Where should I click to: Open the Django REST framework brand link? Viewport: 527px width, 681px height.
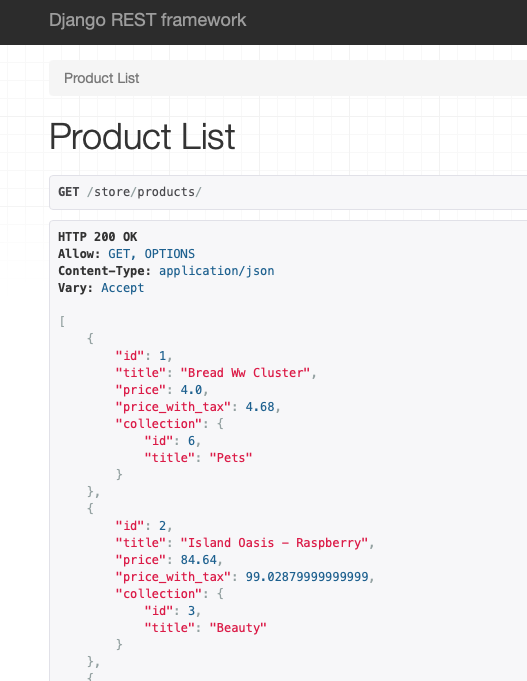[147, 20]
